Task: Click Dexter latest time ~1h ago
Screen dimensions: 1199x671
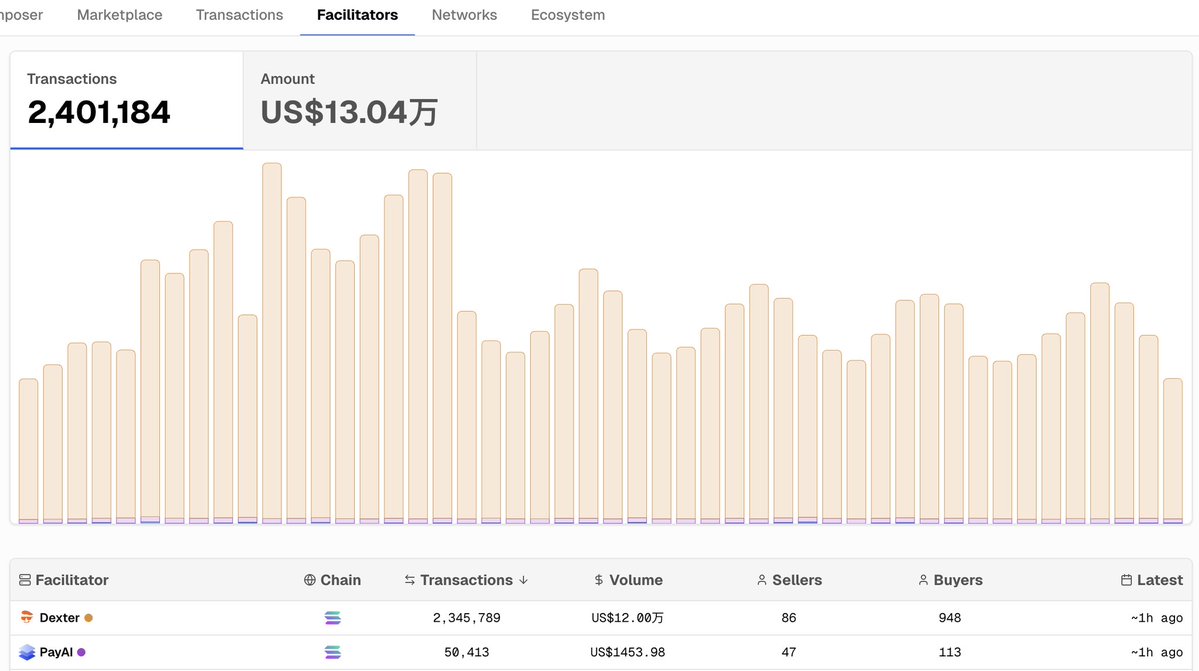Action: (x=1156, y=618)
